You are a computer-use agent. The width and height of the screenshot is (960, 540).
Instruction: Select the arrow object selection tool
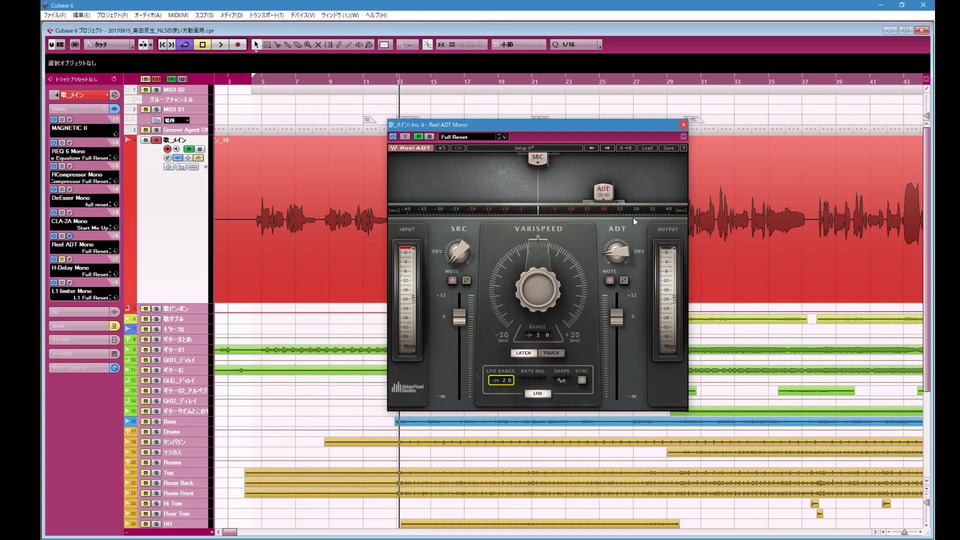tap(257, 45)
